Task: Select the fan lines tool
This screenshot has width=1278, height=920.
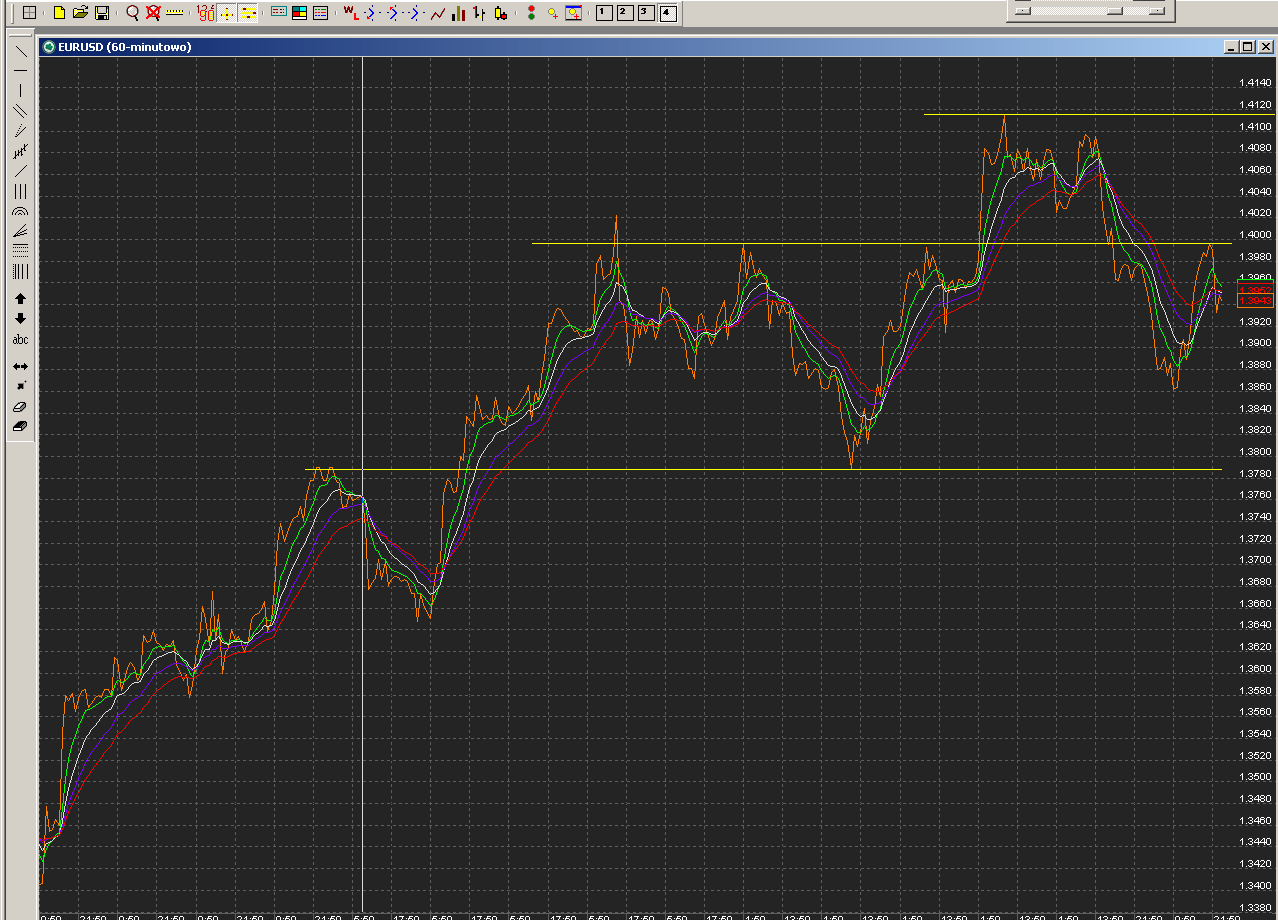Action: pyautogui.click(x=20, y=231)
